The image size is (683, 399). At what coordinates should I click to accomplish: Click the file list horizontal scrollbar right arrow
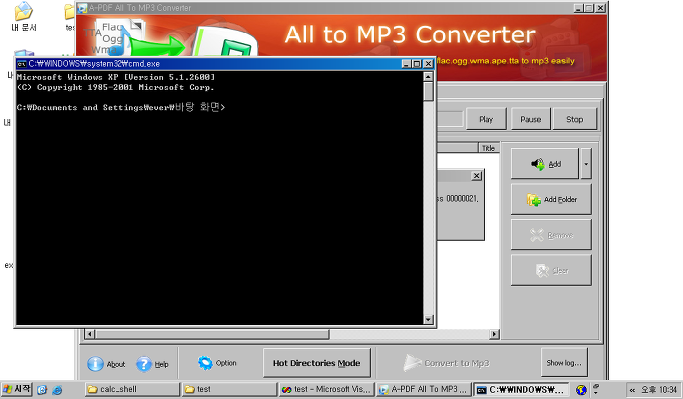(x=494, y=334)
